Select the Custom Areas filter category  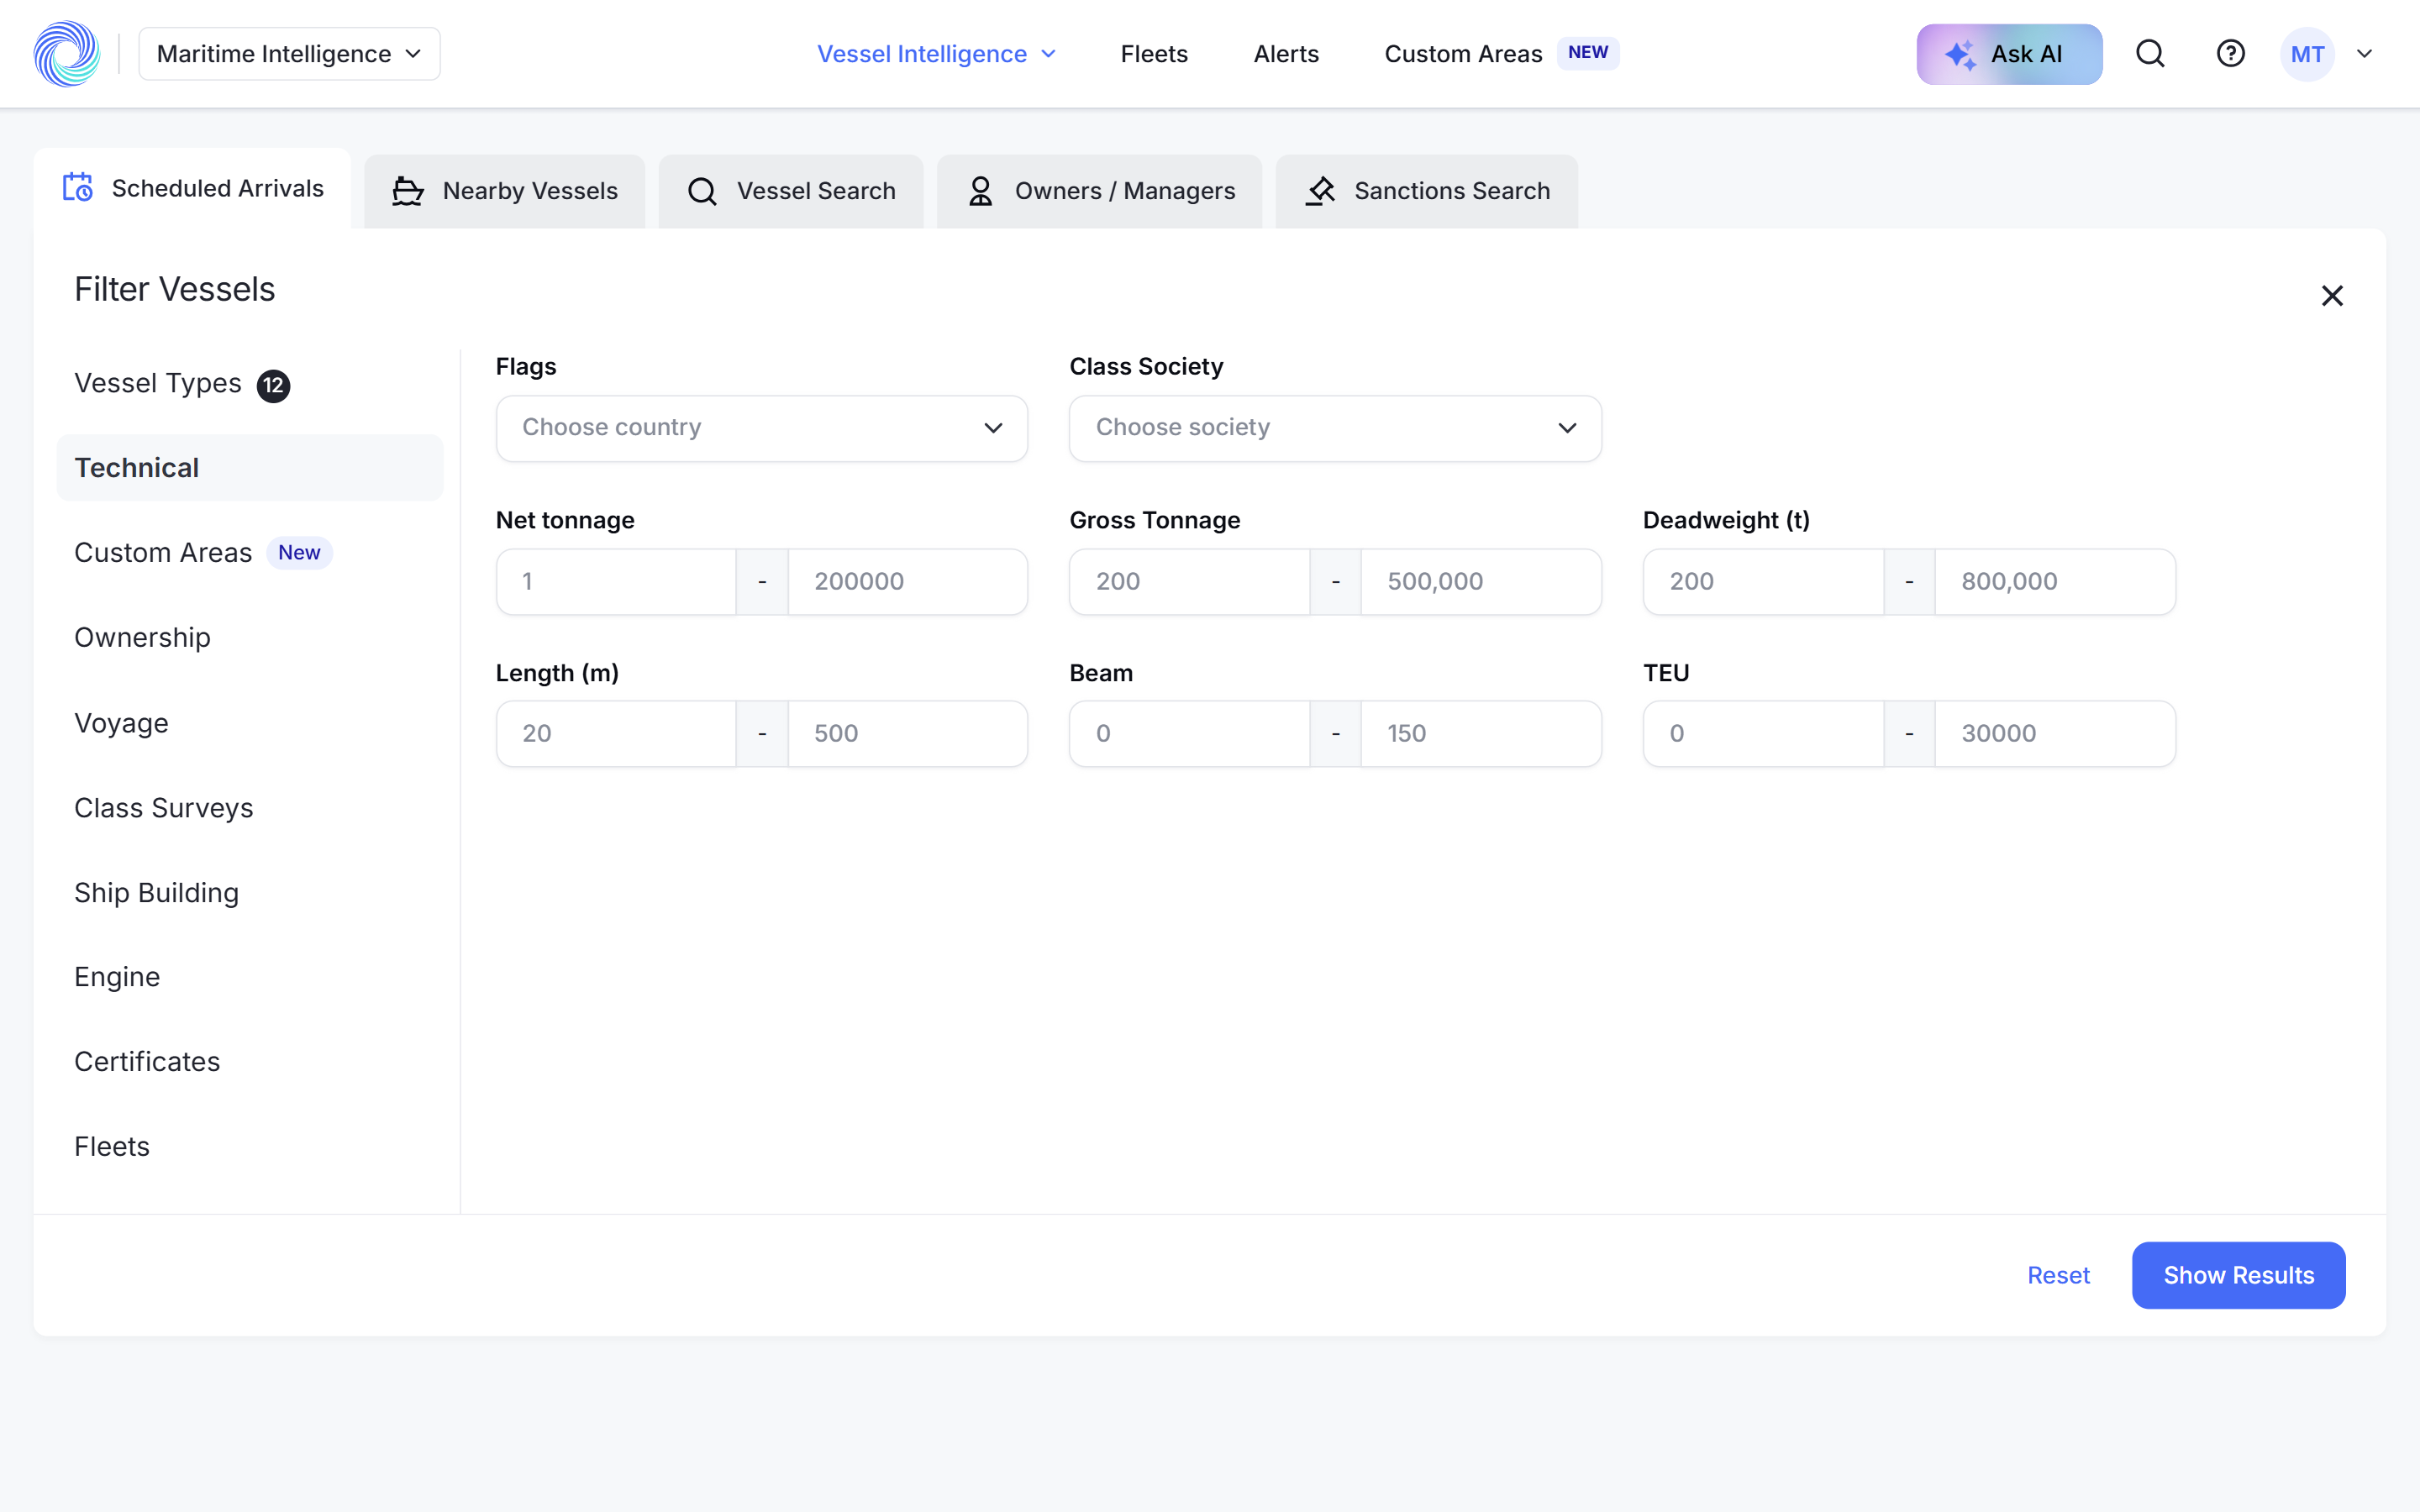point(250,553)
